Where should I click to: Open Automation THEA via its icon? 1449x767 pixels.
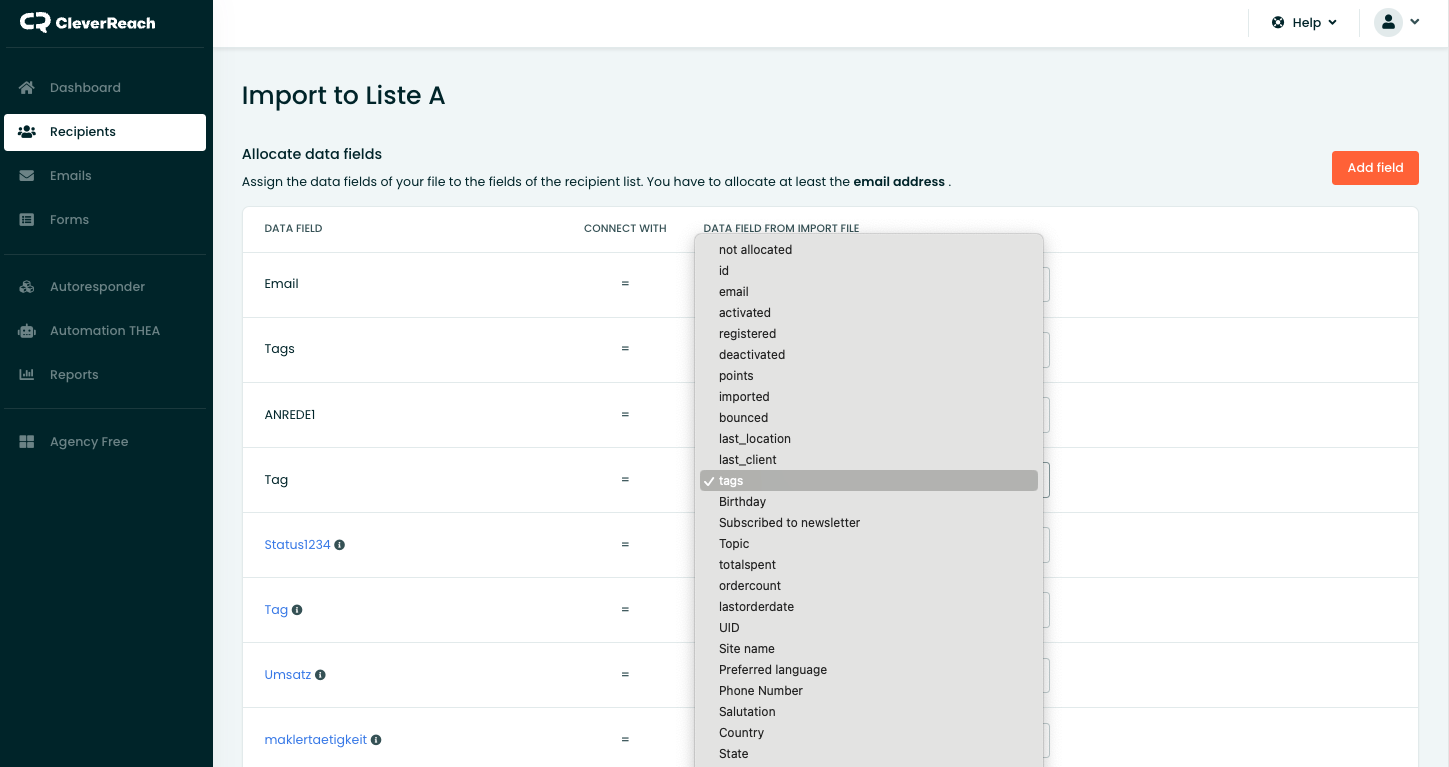(26, 330)
